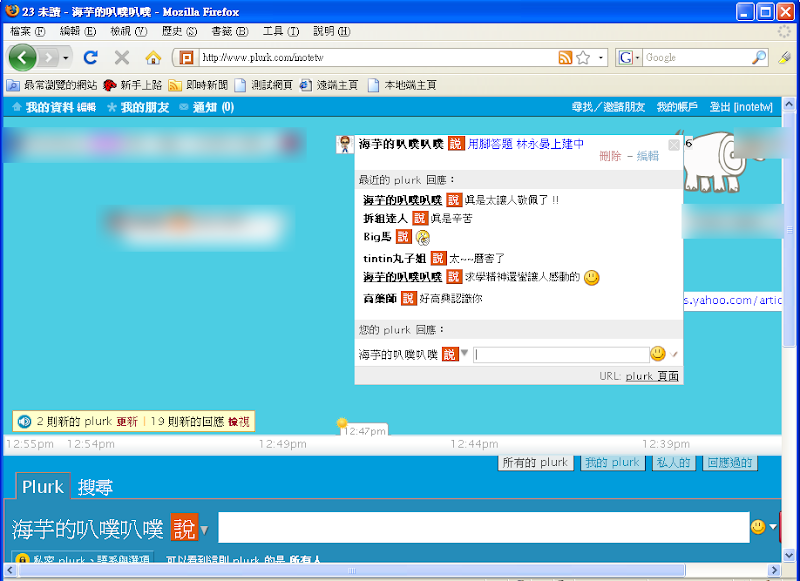
Task: Open 我的帳戶 account link
Action: point(677,107)
